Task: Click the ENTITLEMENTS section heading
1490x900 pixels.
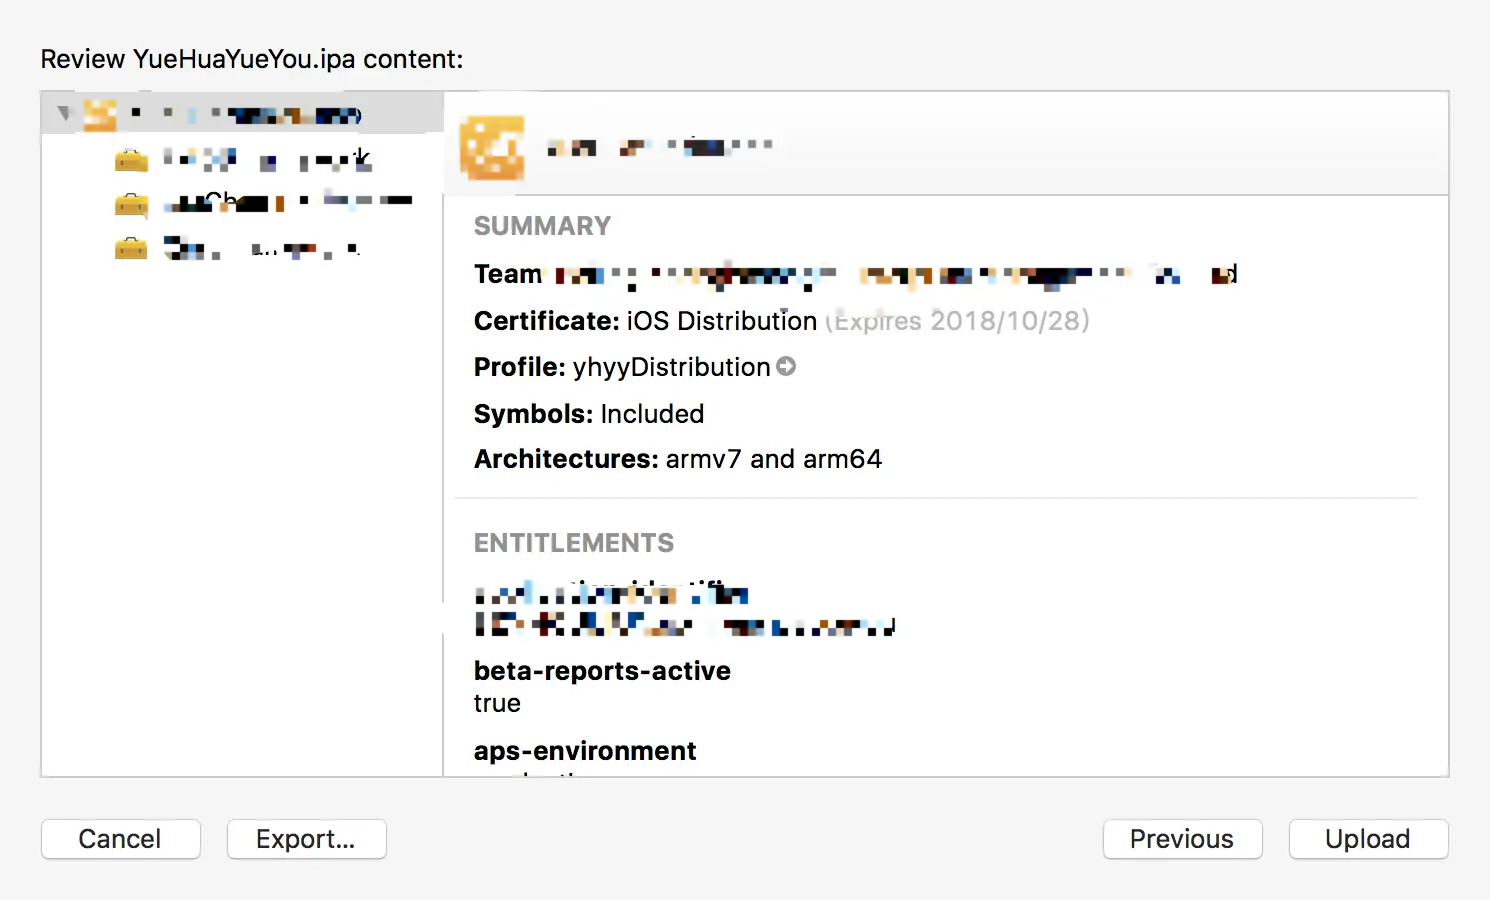Action: [x=574, y=543]
